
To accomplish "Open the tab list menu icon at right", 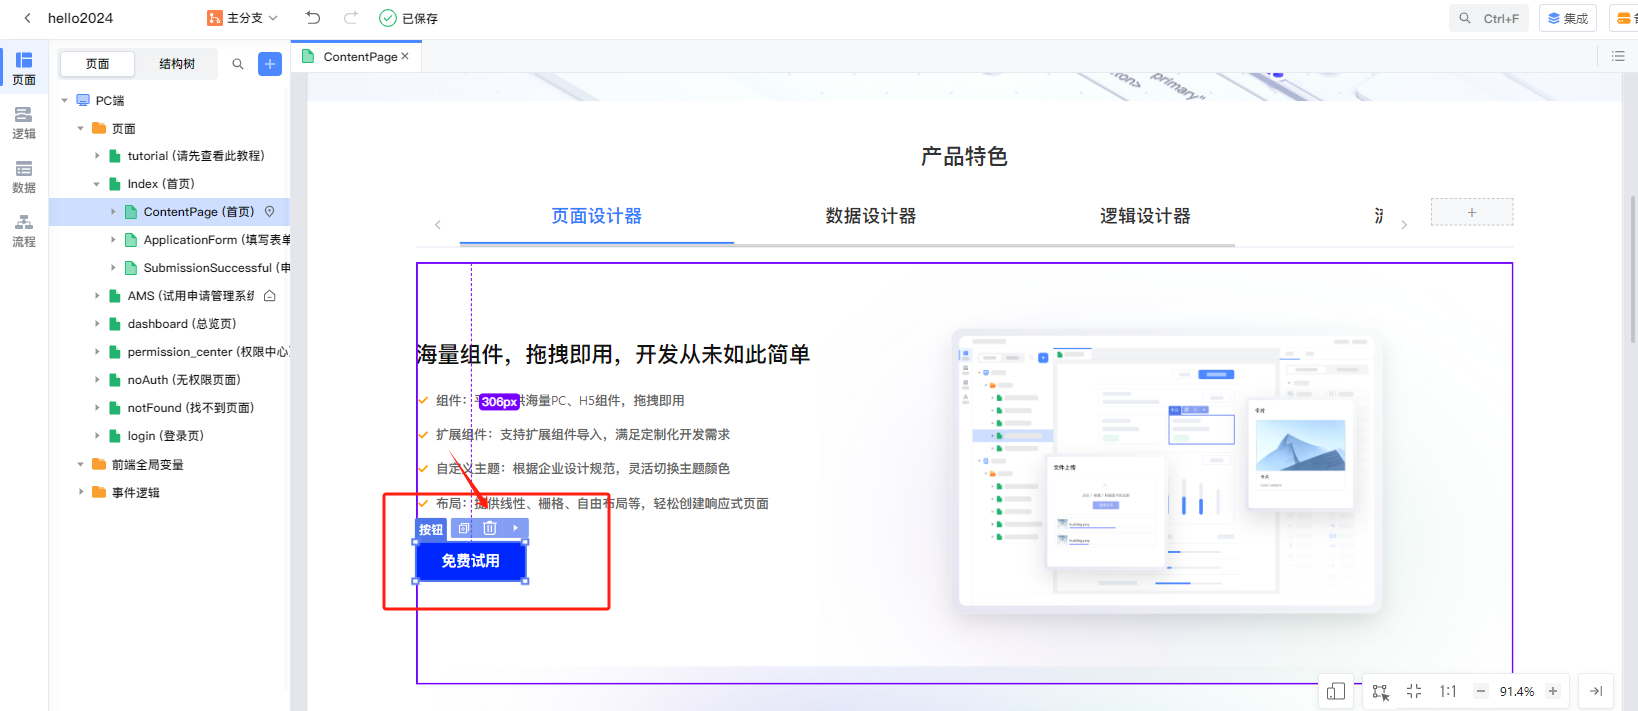I will click(1618, 56).
